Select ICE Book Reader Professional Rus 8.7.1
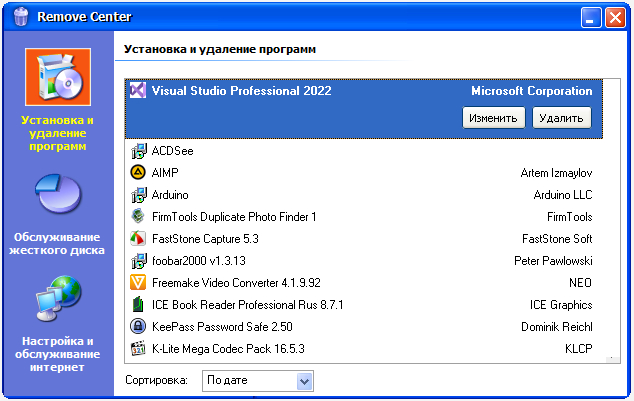Screen dimensions: 634x401 point(362,304)
